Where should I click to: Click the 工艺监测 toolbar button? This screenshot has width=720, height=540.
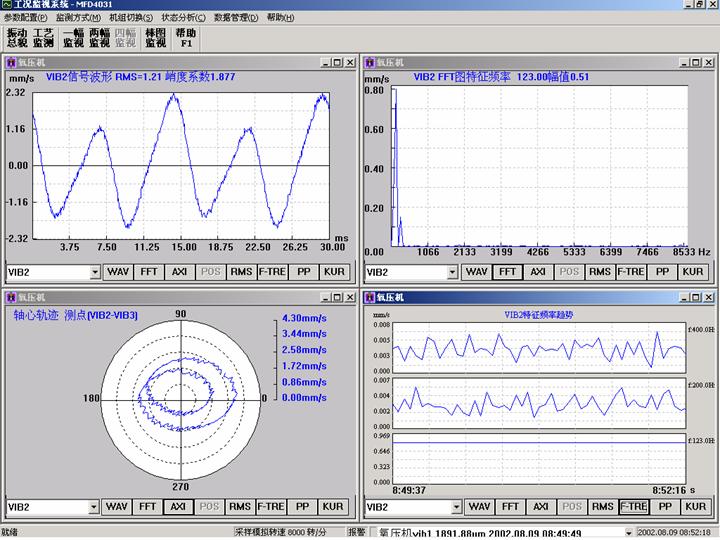[x=43, y=37]
